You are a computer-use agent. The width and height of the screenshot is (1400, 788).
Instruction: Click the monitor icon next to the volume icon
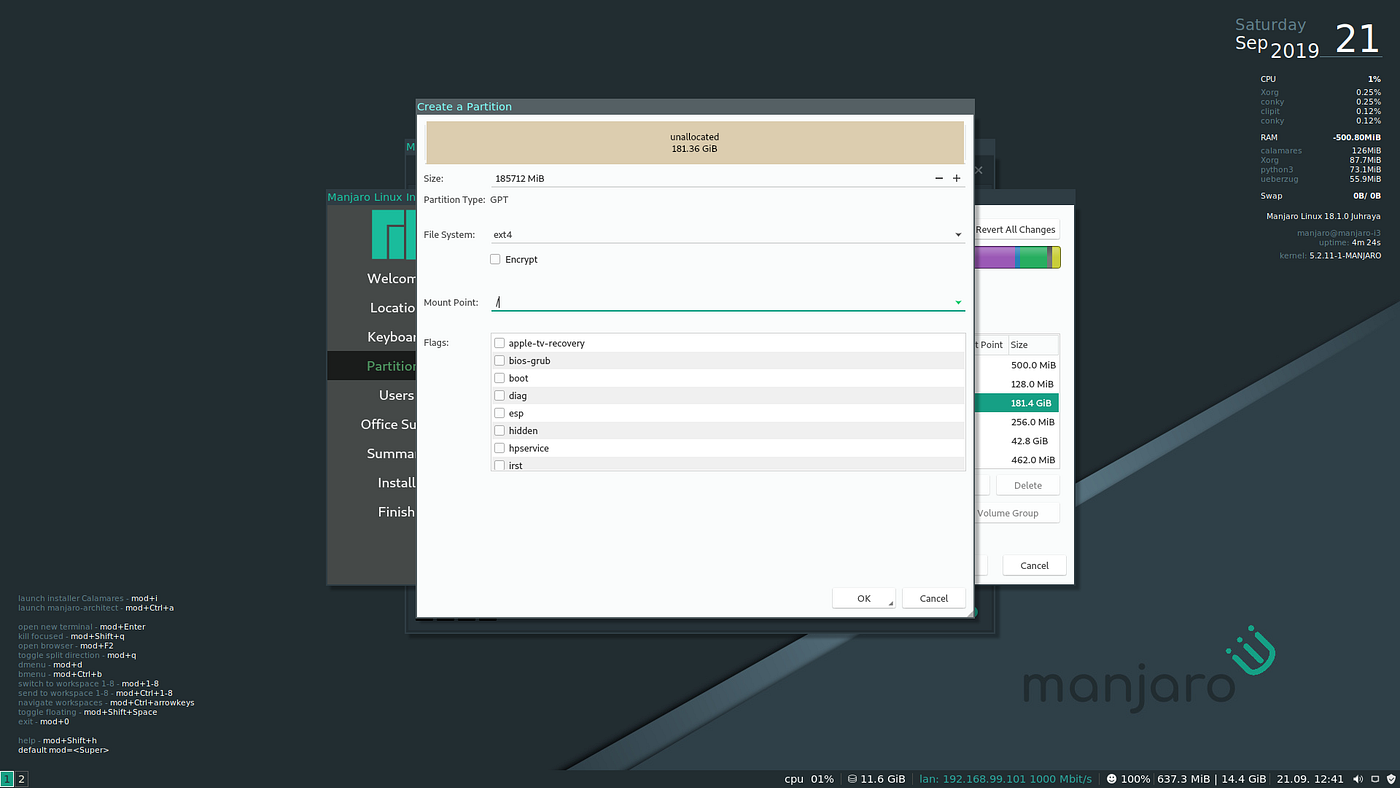(x=1374, y=779)
